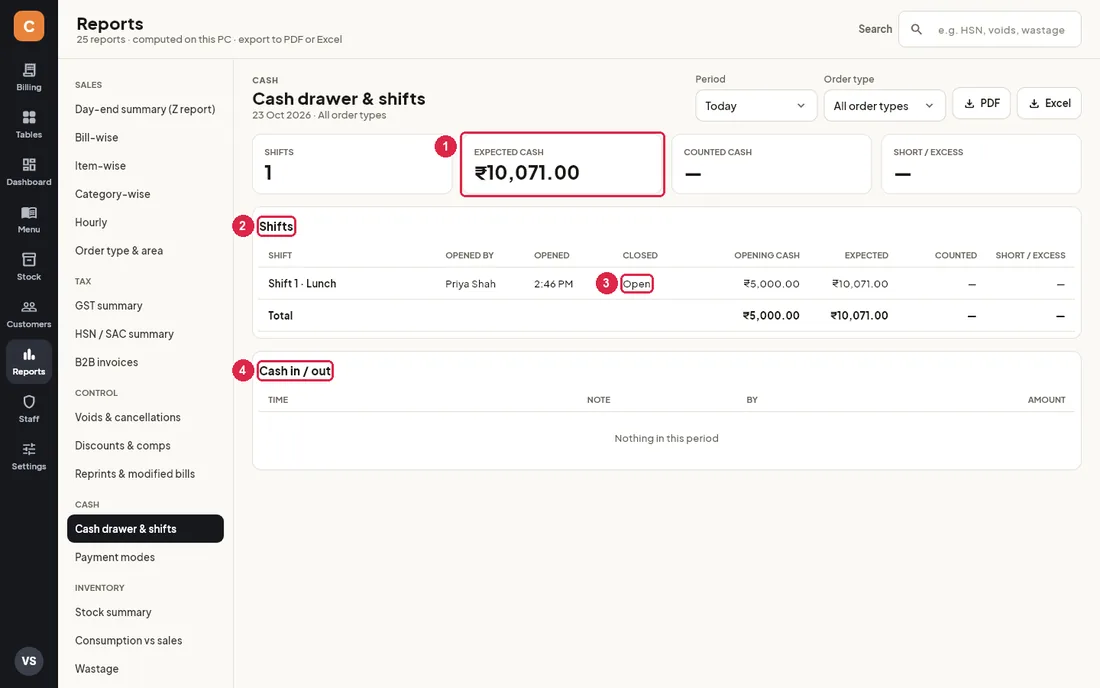This screenshot has width=1100, height=688.
Task: Click the Counted Cash summary card
Action: (772, 164)
